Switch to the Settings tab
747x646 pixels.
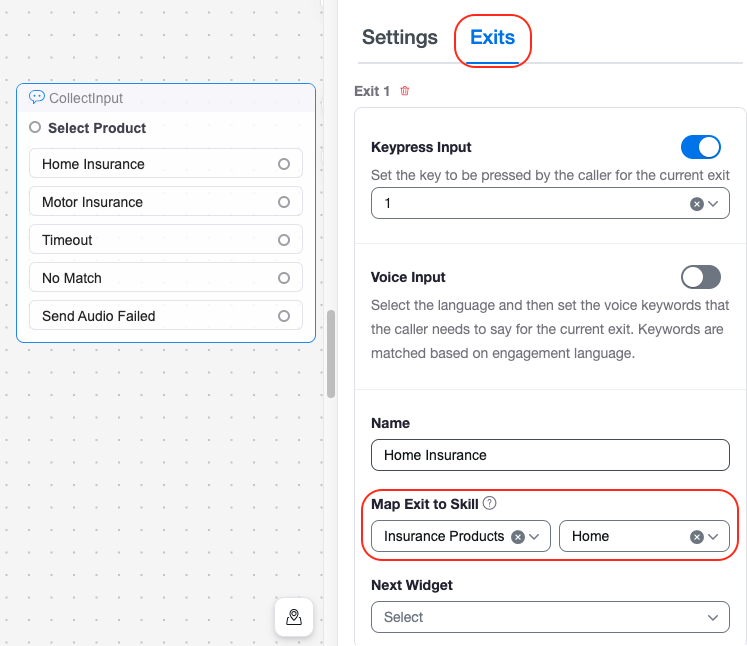(x=400, y=38)
